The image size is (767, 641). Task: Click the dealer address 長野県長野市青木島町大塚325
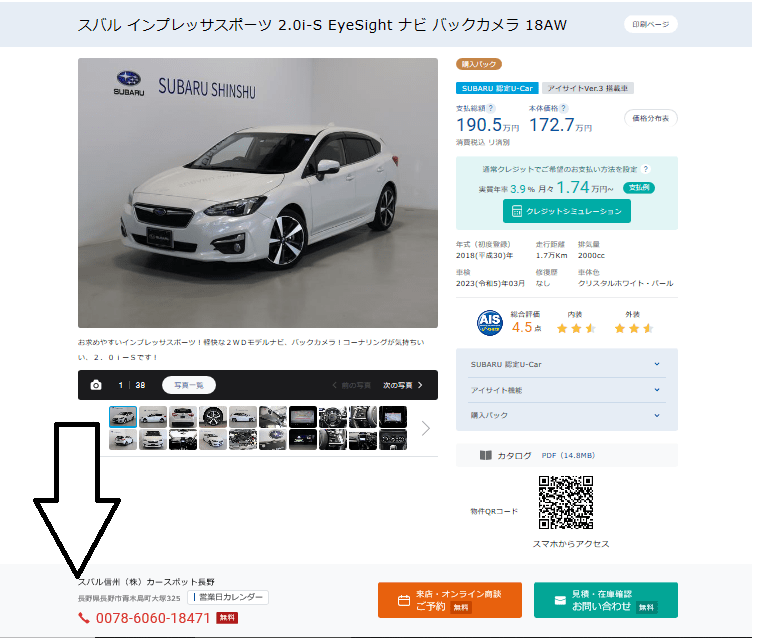[x=129, y=598]
